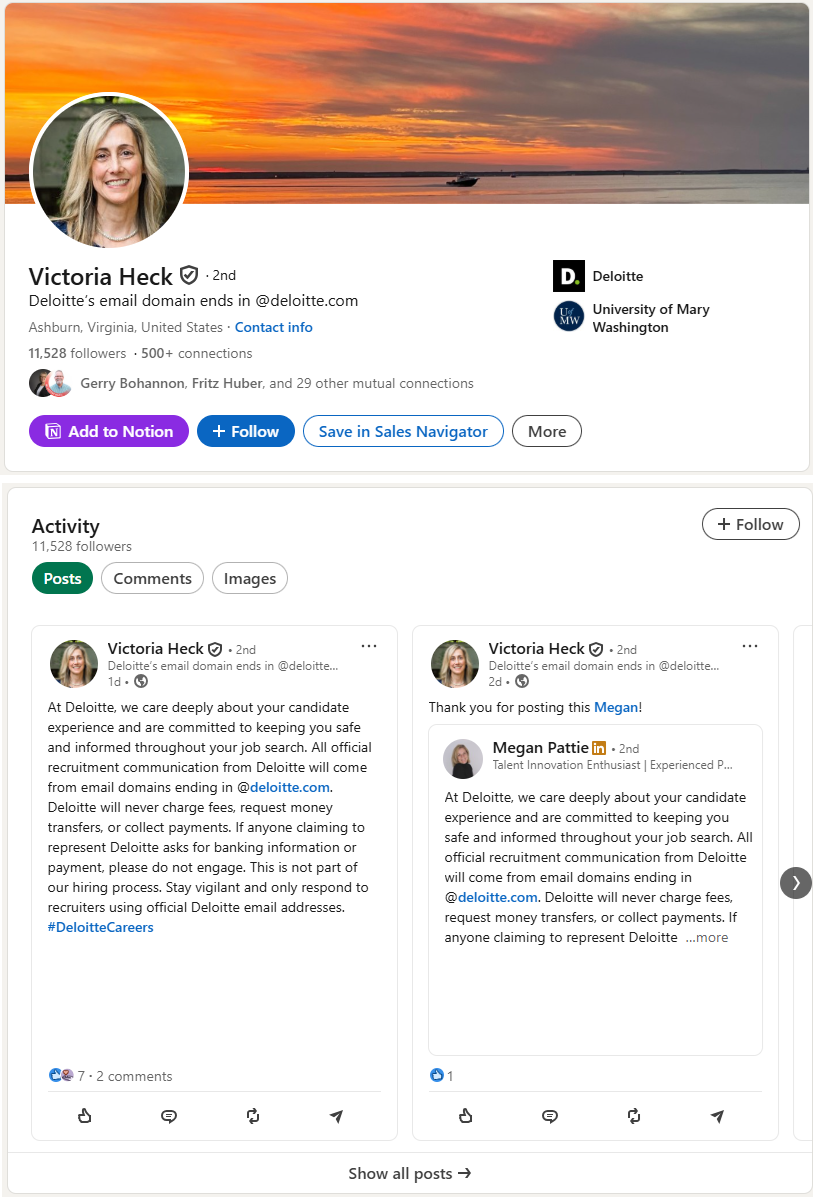
Task: Repost the first Deloitte careers post
Action: tap(253, 1116)
